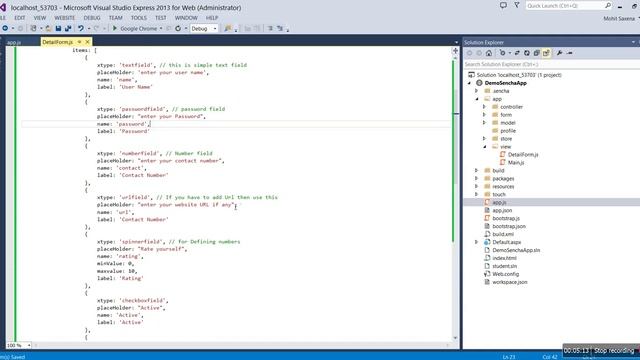The width and height of the screenshot is (640, 360).
Task: Select DetailForm.js in Solution Explorer
Action: [x=523, y=155]
